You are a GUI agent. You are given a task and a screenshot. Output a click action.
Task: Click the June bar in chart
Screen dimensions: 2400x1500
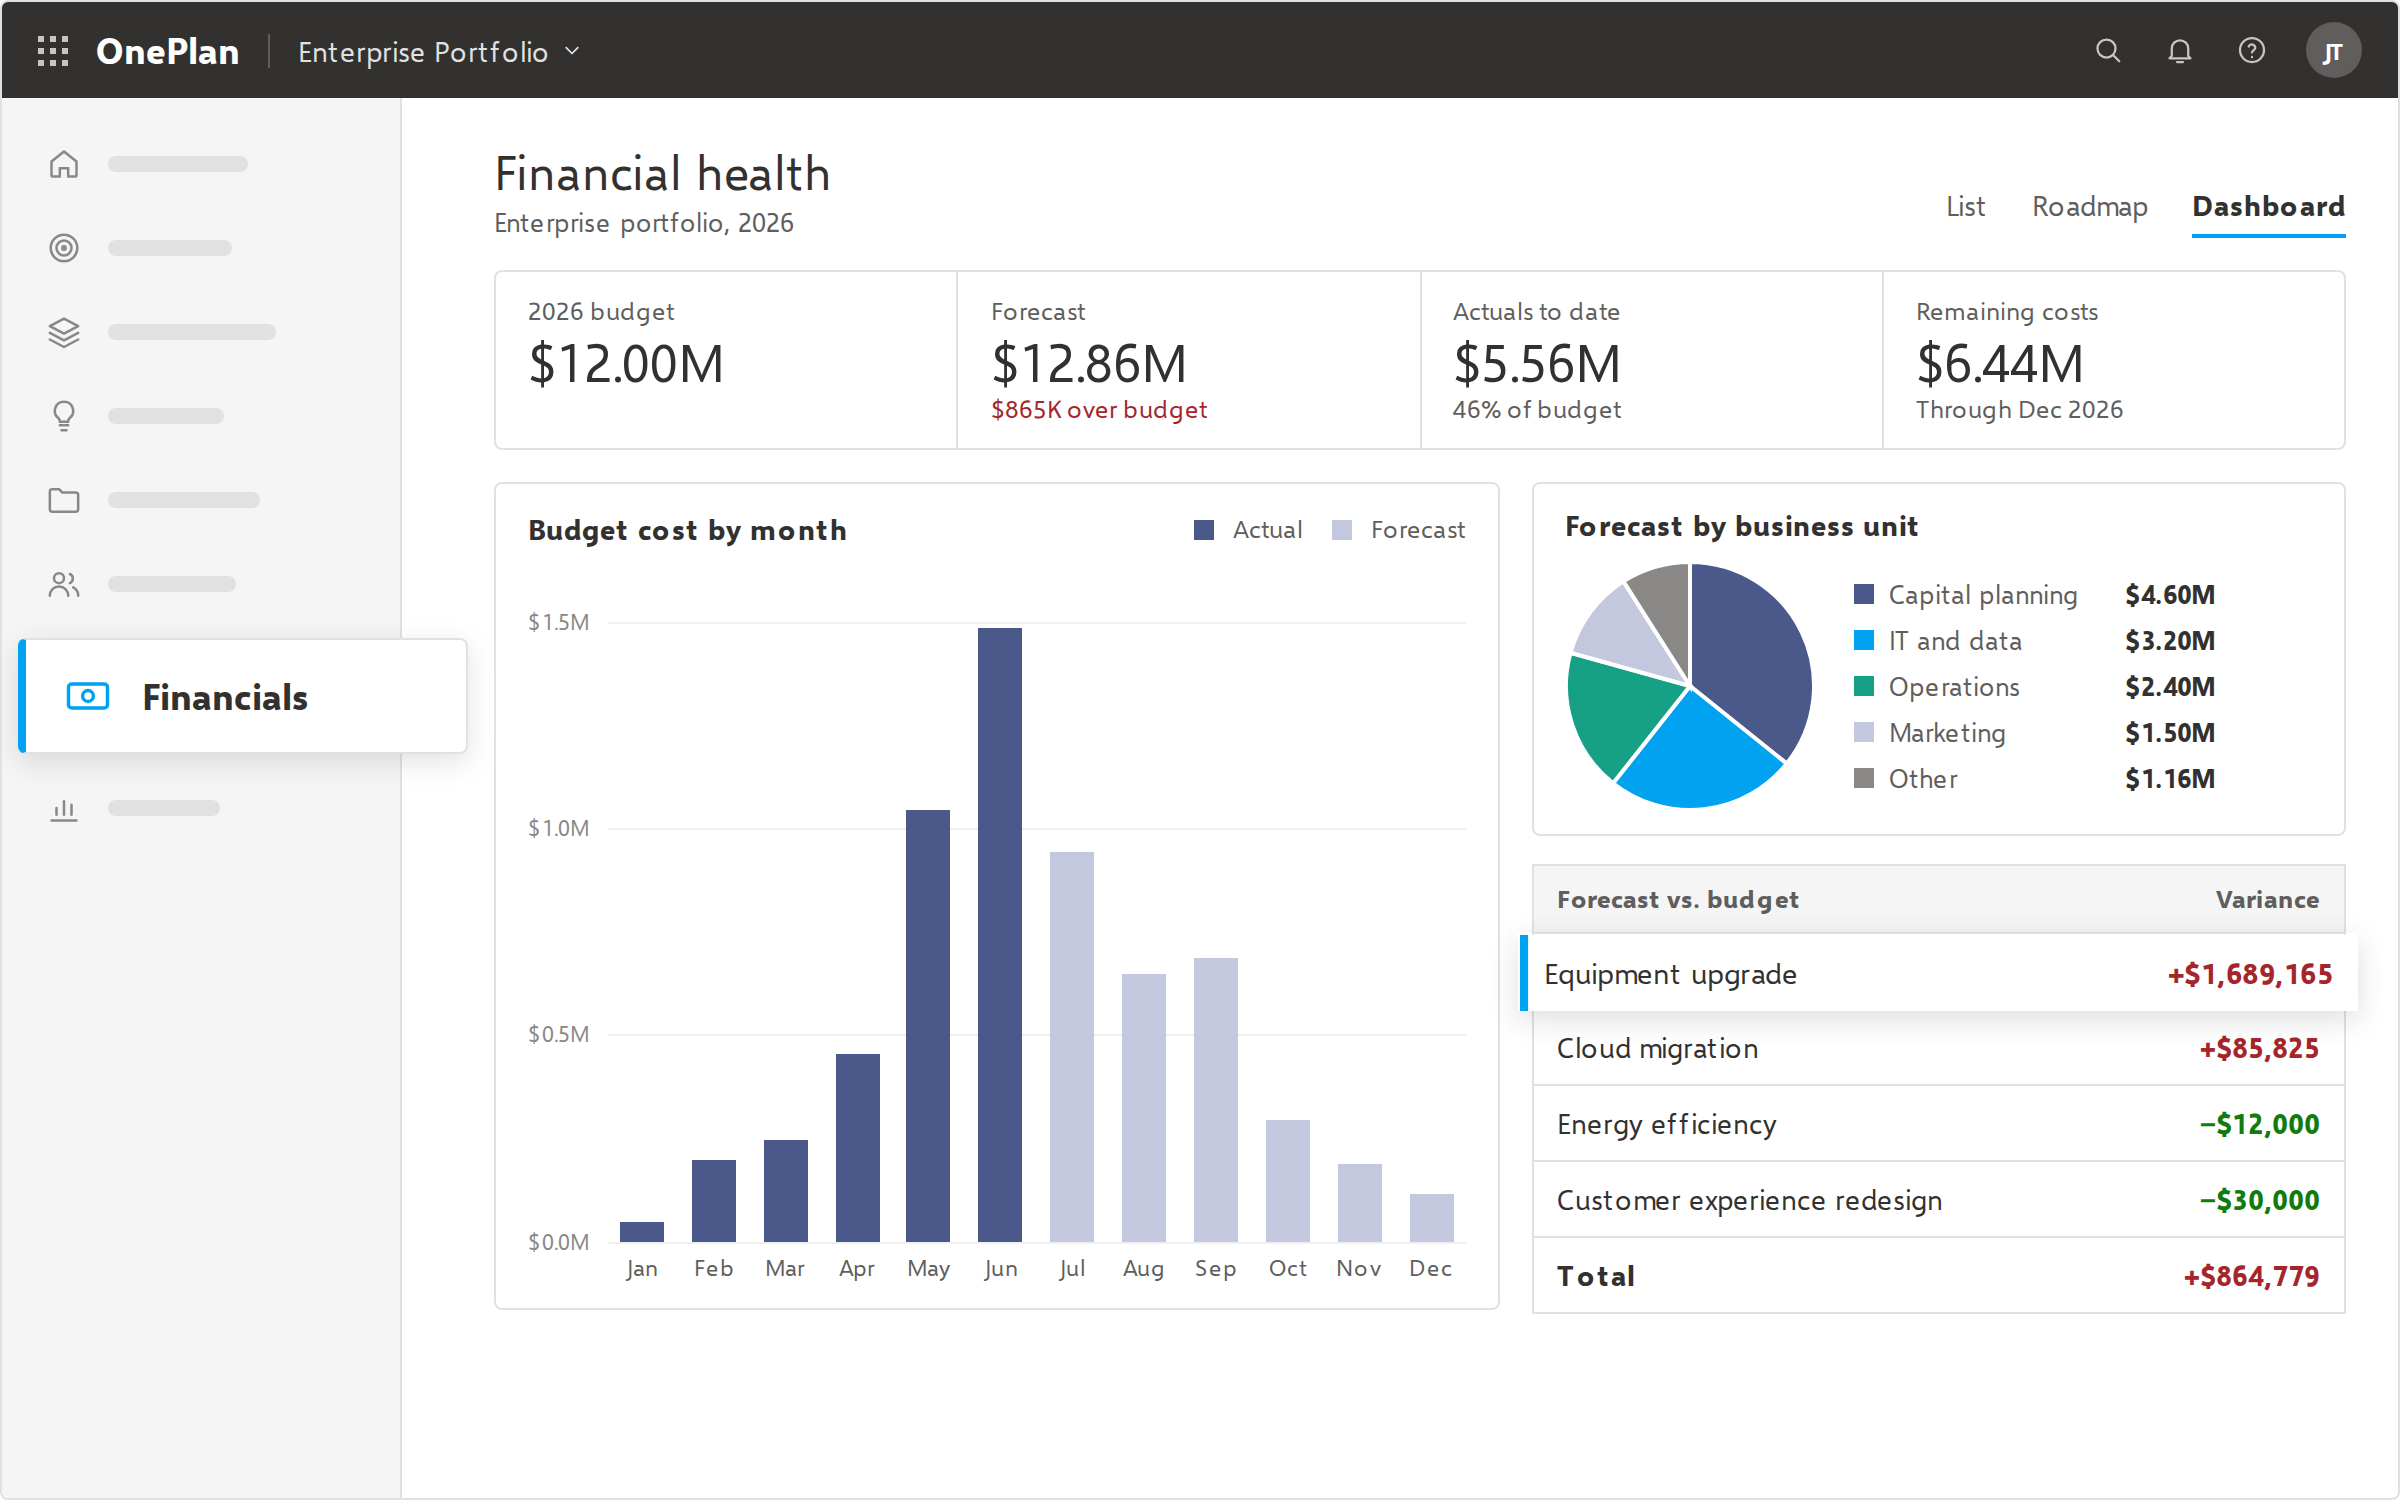[1000, 935]
